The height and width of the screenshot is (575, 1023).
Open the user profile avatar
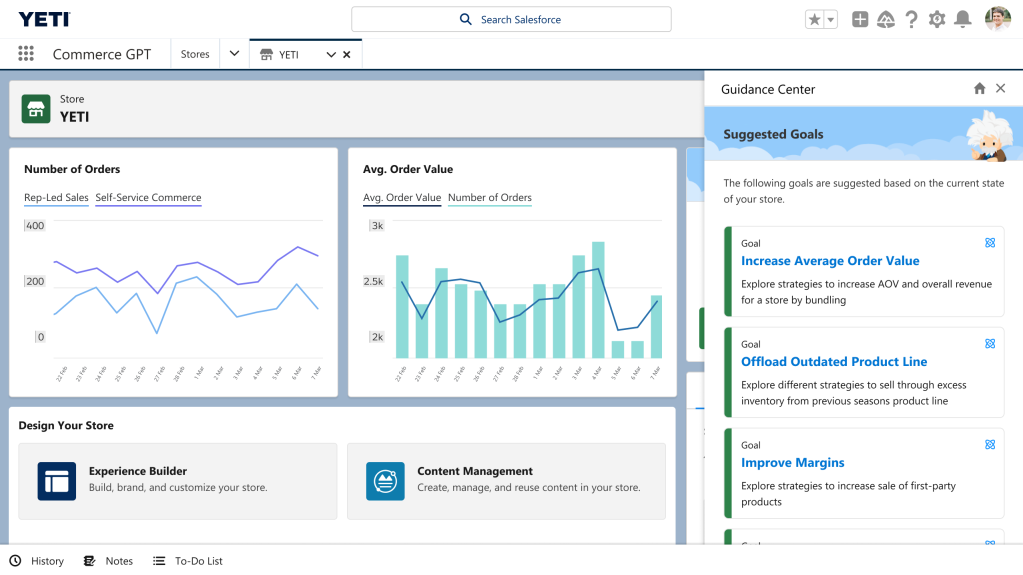point(997,19)
